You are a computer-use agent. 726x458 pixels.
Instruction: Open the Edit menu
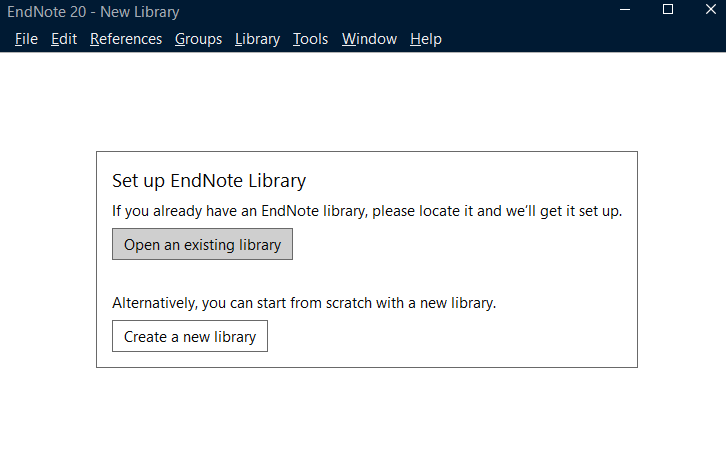pos(64,39)
